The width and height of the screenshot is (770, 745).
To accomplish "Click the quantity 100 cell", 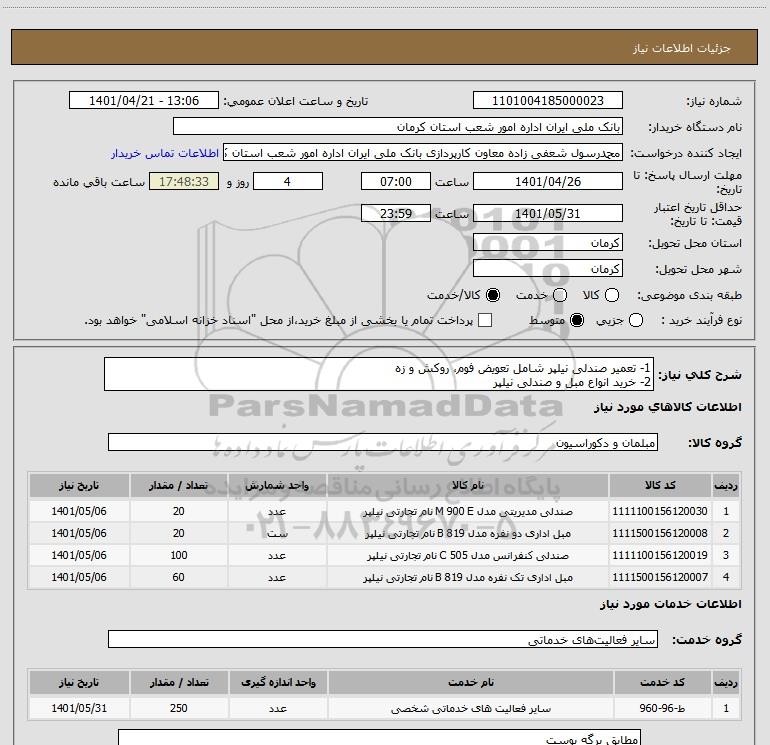I will 179,555.
